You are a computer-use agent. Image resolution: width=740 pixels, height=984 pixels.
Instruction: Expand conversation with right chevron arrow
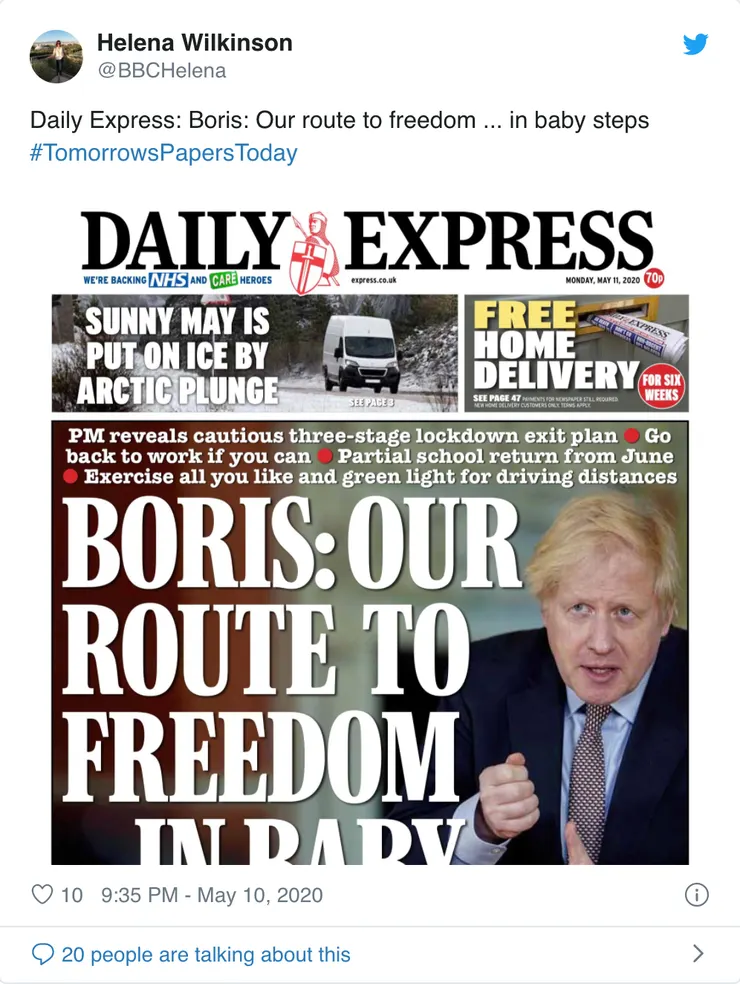tap(698, 954)
